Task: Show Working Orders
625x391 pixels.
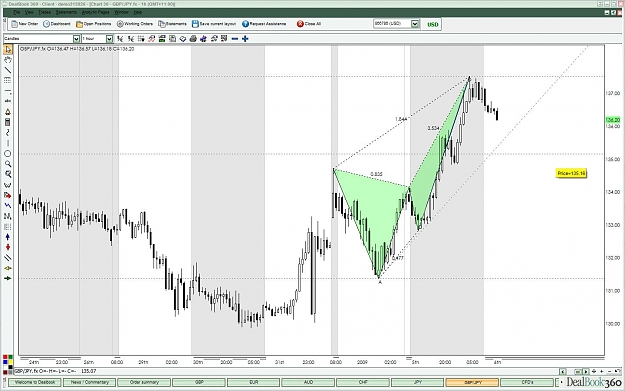Action: (135, 24)
